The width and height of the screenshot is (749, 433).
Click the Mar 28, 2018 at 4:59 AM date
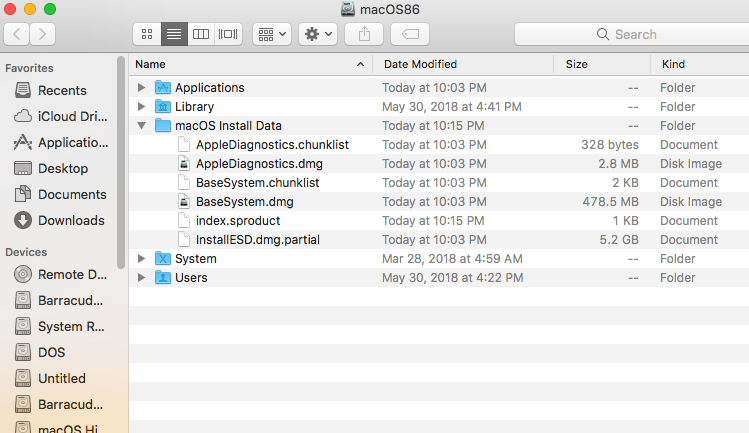[x=452, y=259]
